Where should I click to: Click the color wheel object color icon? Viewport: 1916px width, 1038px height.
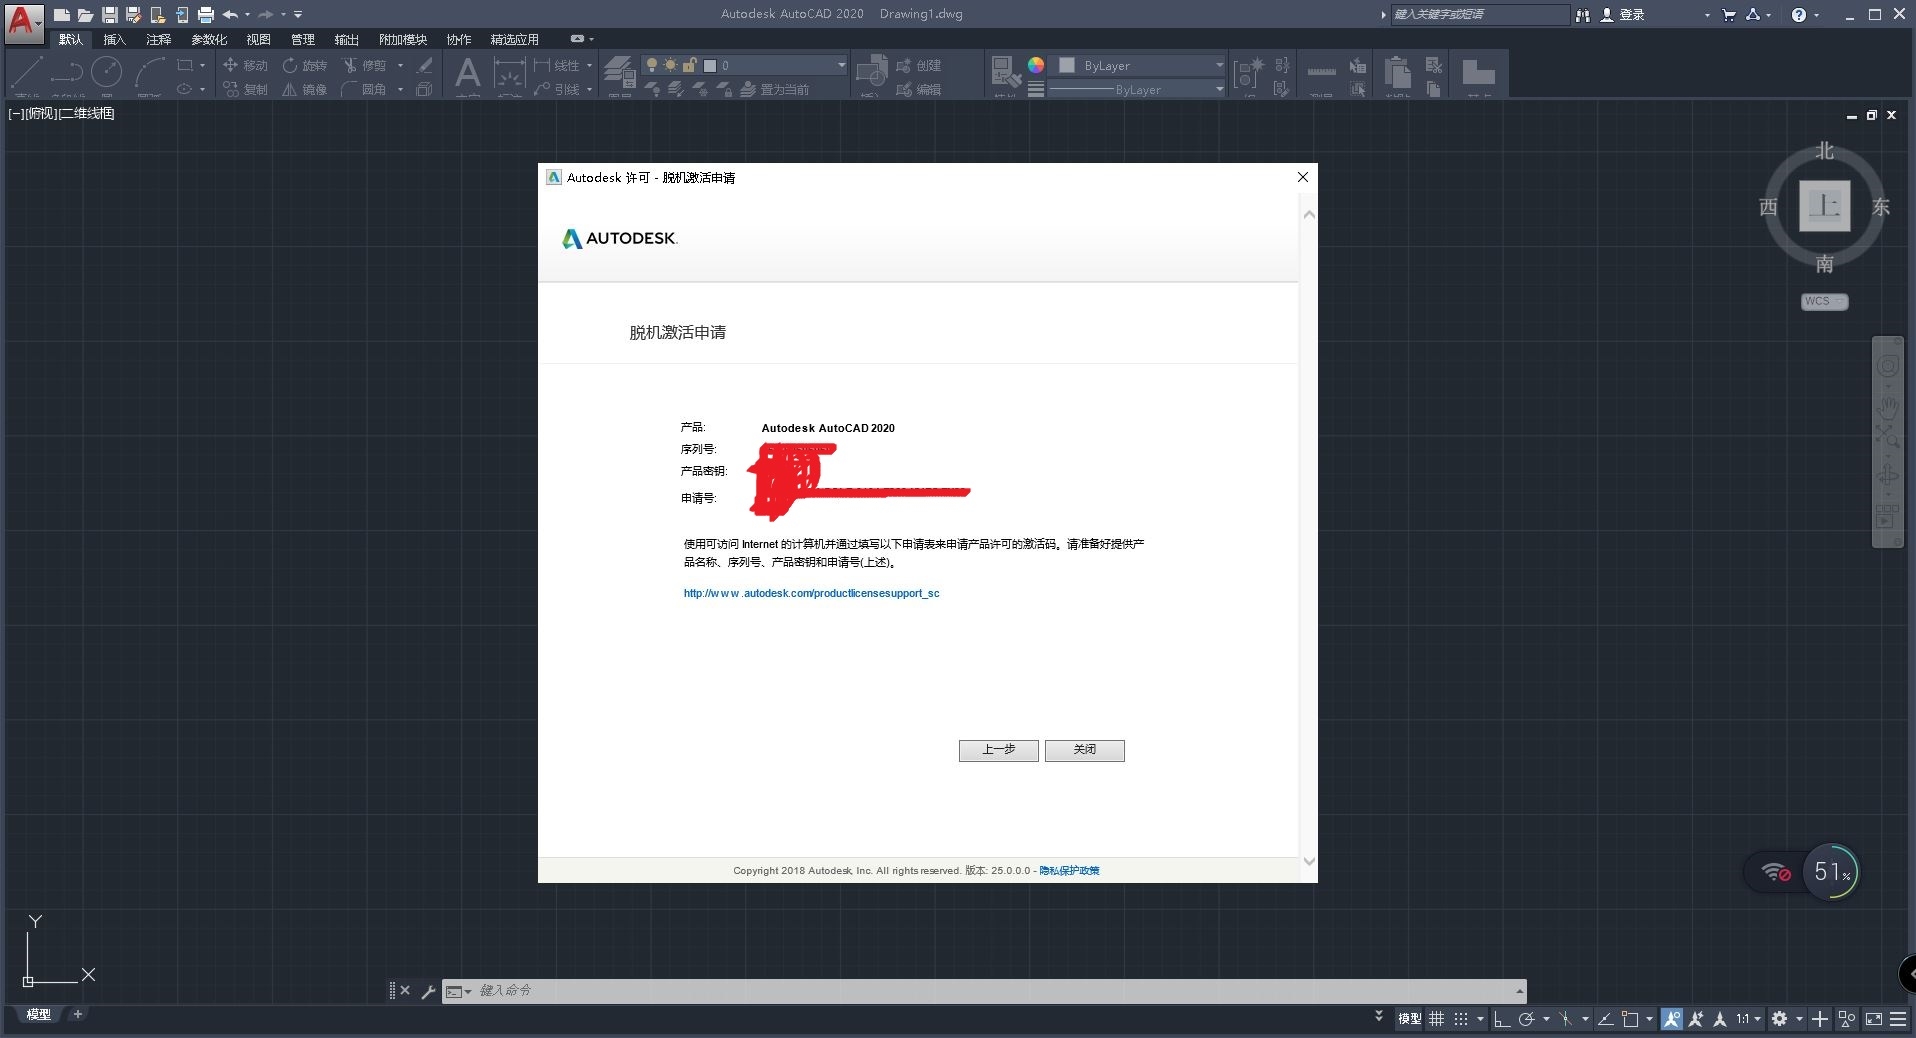point(1036,65)
